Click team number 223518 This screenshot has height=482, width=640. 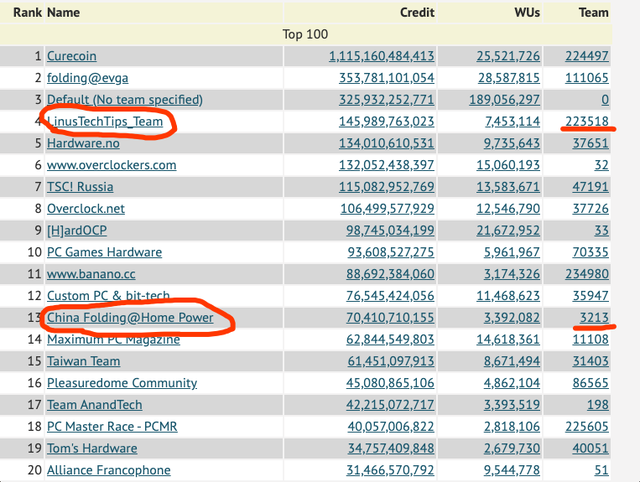(587, 121)
